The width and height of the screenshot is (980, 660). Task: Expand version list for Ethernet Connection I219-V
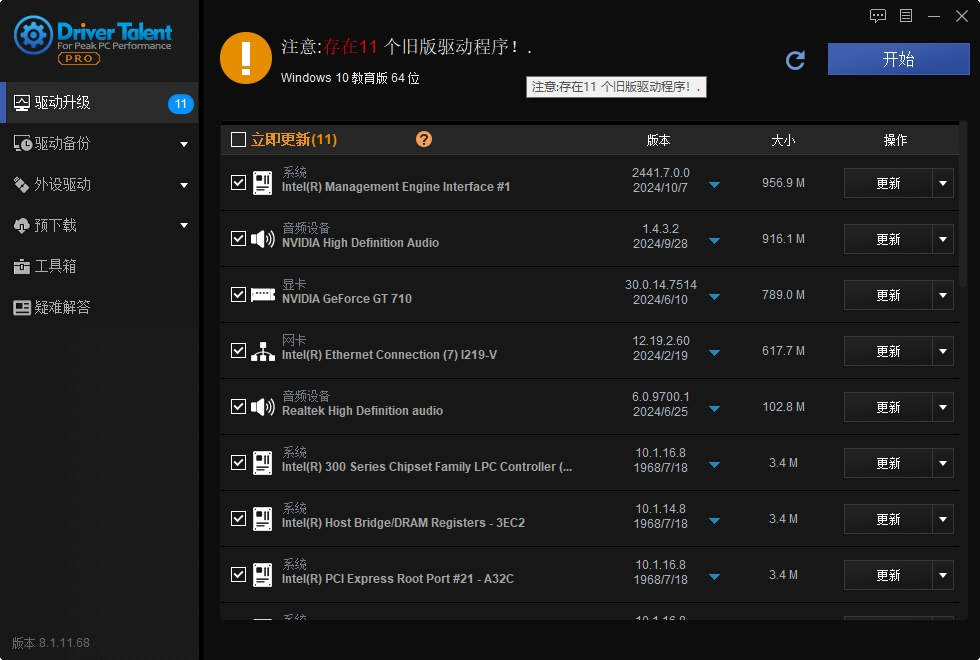[x=714, y=353]
